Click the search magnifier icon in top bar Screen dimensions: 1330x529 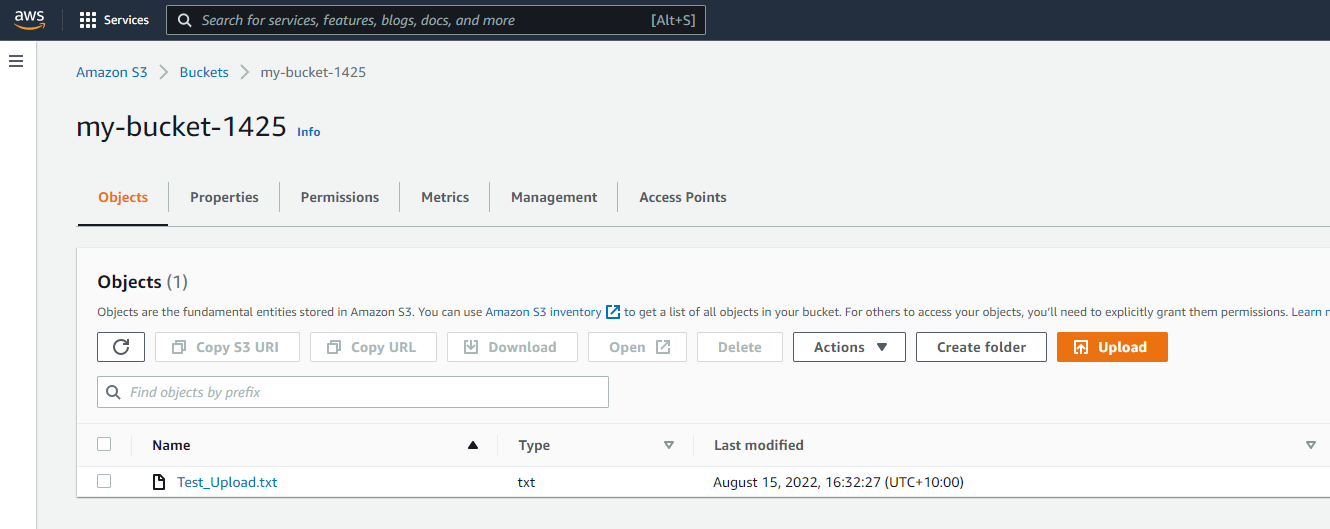coord(184,20)
